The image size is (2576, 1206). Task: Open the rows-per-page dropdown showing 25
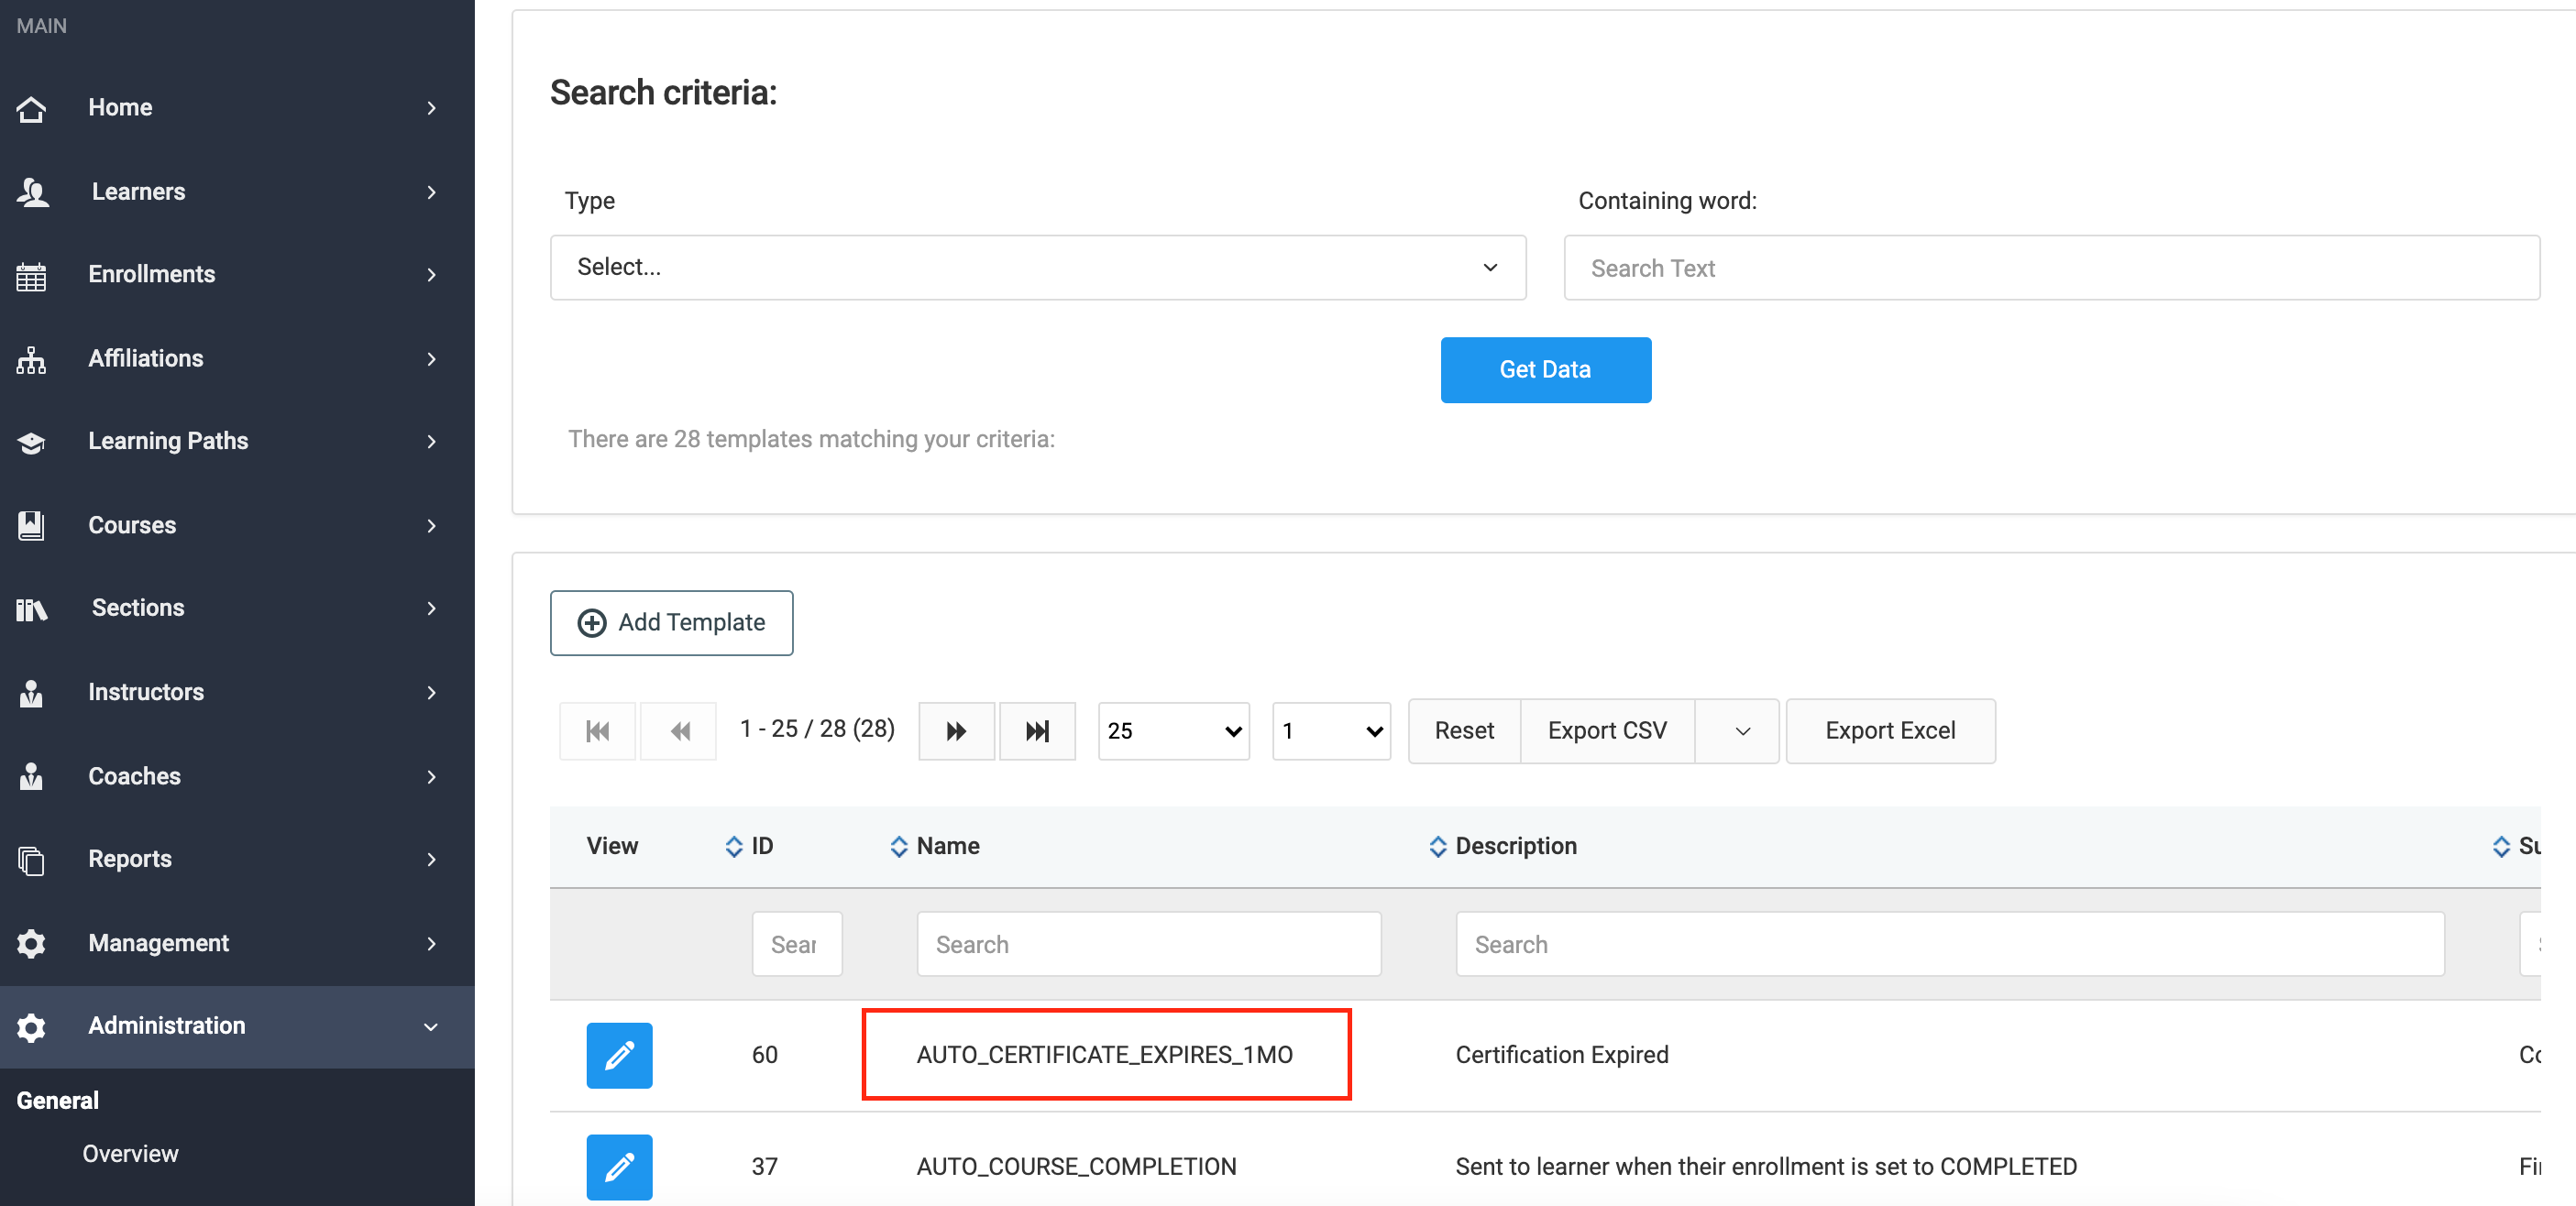[x=1173, y=731]
